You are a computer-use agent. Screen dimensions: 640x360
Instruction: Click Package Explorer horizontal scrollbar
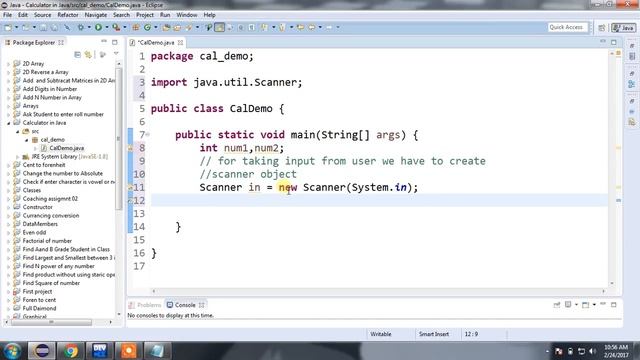pos(51,322)
